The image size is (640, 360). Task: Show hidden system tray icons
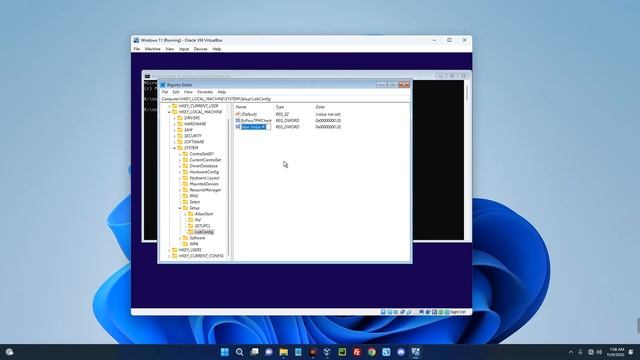coord(571,352)
